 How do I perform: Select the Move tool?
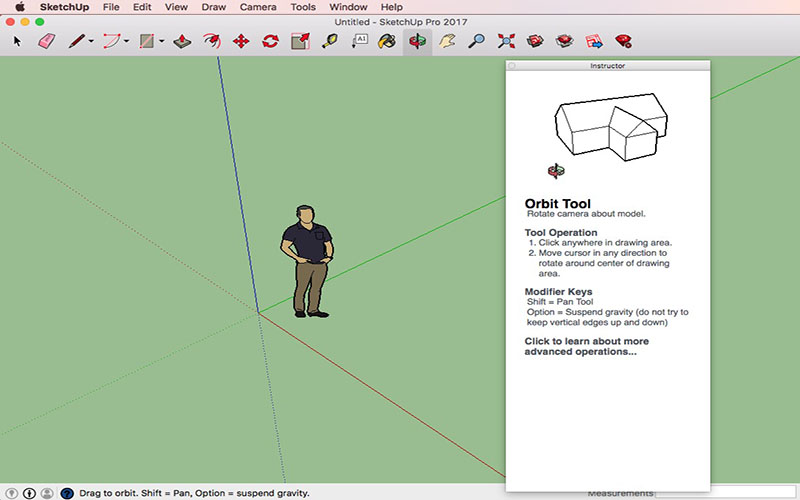[x=241, y=41]
